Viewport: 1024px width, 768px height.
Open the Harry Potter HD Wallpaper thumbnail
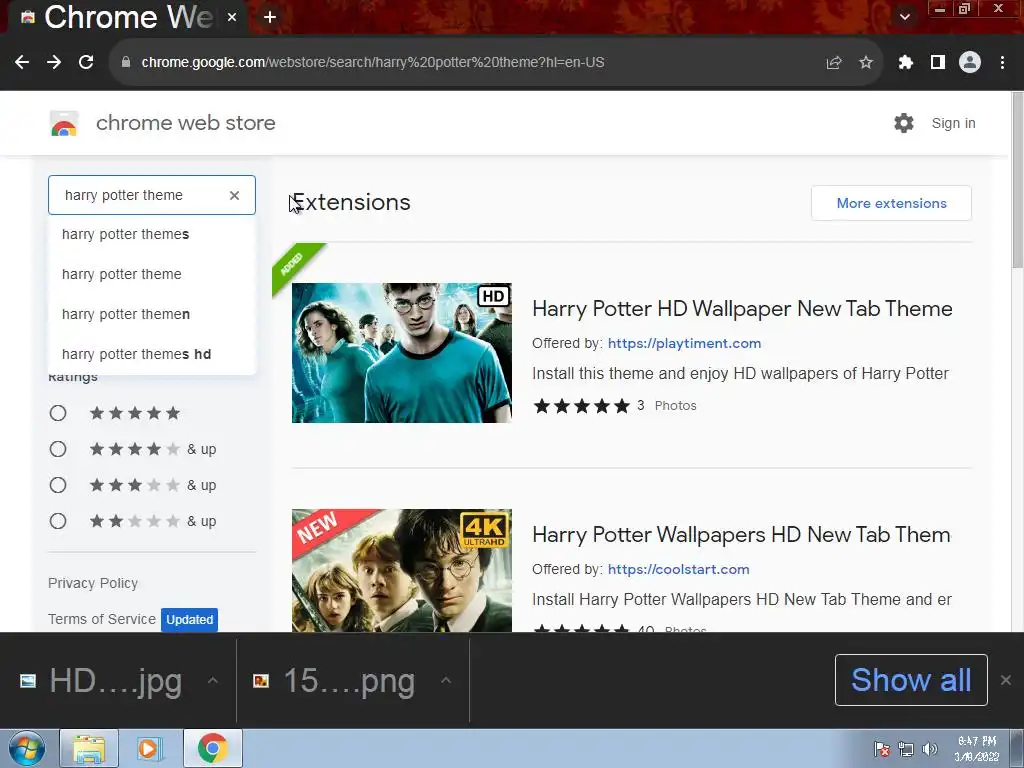point(402,353)
